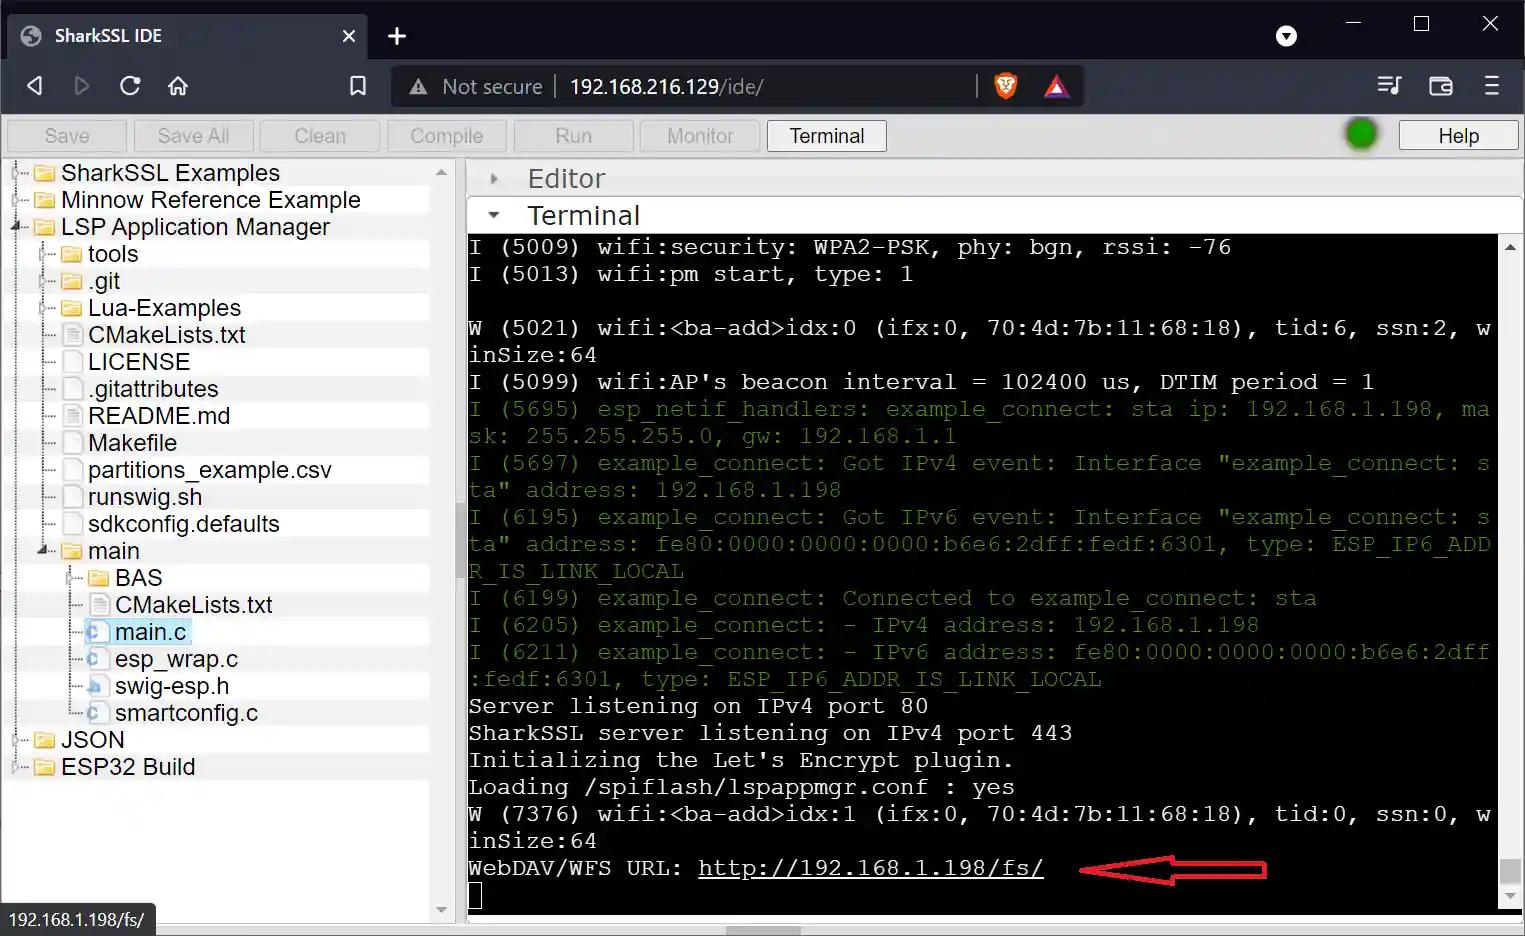This screenshot has width=1525, height=936.
Task: Switch to Terminal view in the toolbar
Action: point(826,135)
